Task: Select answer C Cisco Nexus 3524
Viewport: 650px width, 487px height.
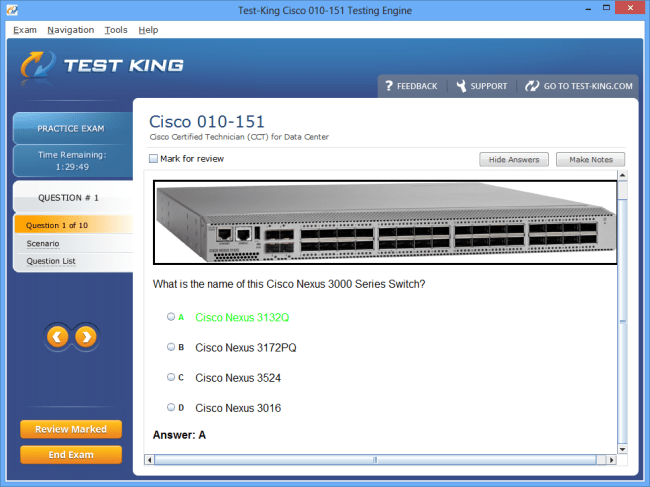Action: pos(171,377)
